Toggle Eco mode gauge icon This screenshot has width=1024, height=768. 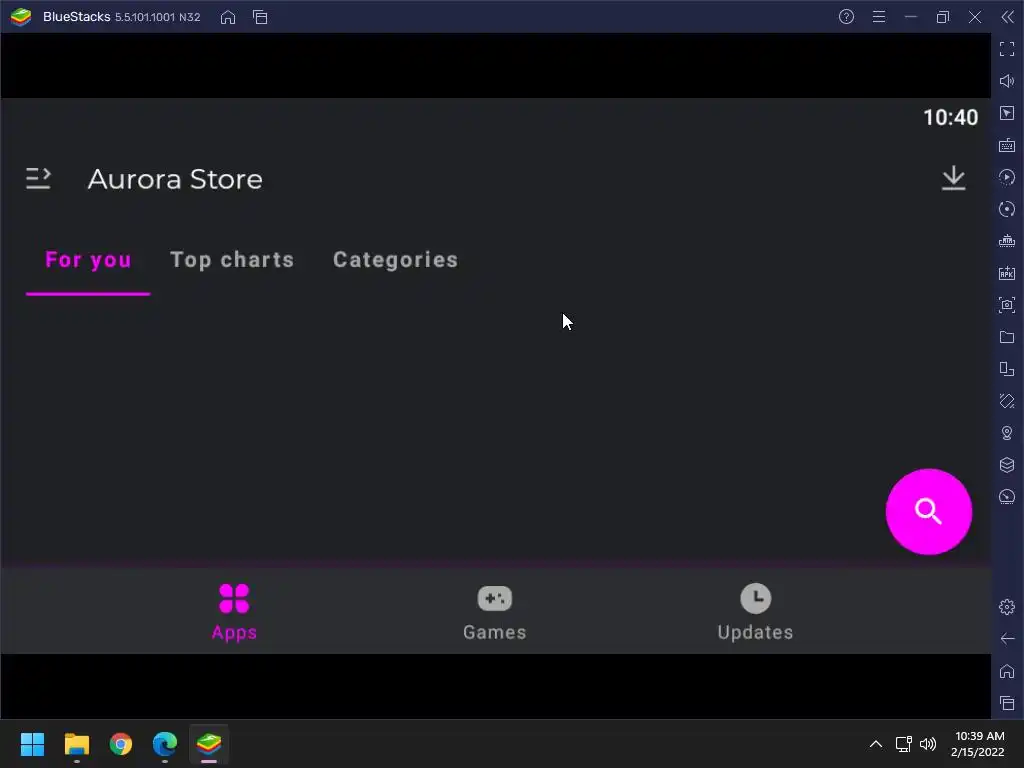[1007, 497]
